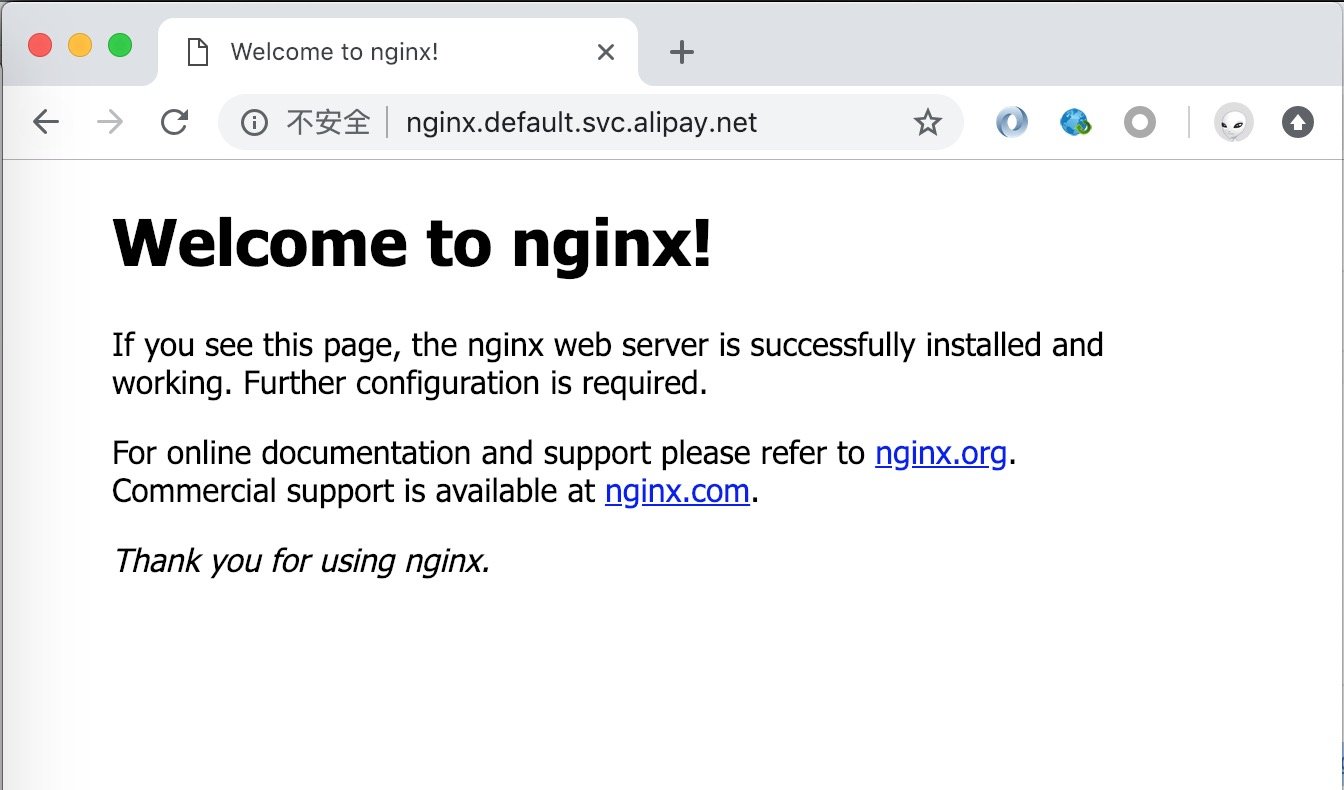Open the globe extension icon
Viewport: 1344px width, 790px height.
(x=1076, y=122)
